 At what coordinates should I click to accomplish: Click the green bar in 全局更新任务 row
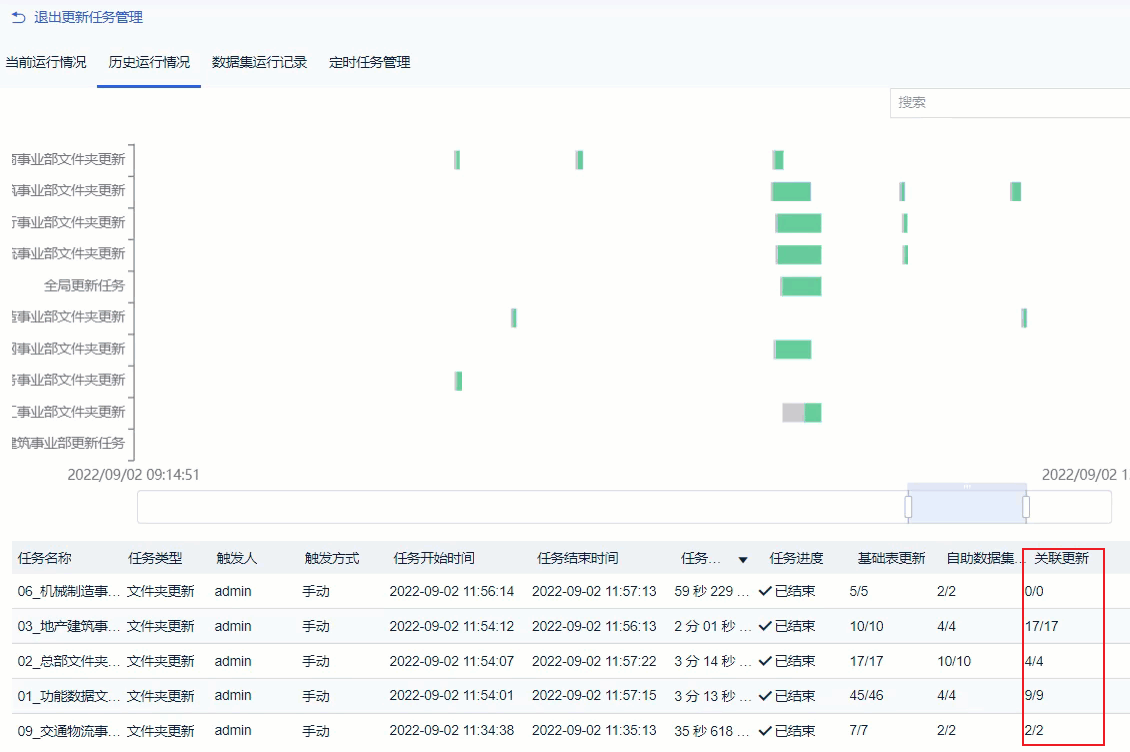coord(801,286)
